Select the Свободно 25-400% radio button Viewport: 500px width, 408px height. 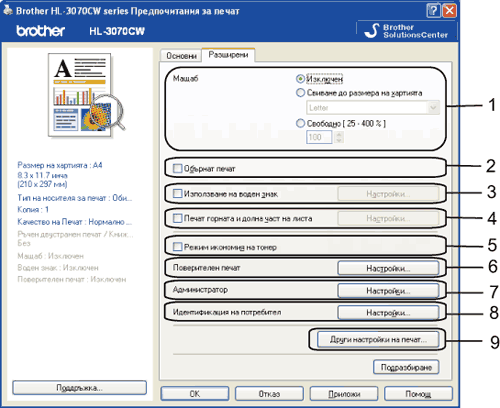point(300,123)
